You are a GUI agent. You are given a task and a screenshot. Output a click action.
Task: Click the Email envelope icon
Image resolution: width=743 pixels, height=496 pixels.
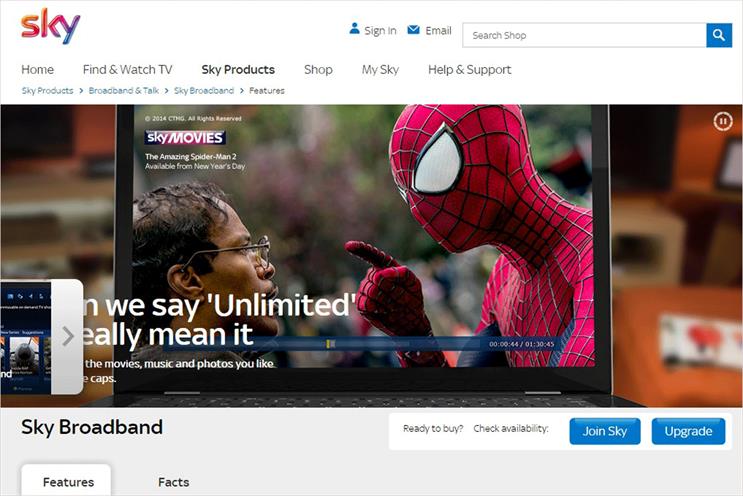pyautogui.click(x=413, y=30)
